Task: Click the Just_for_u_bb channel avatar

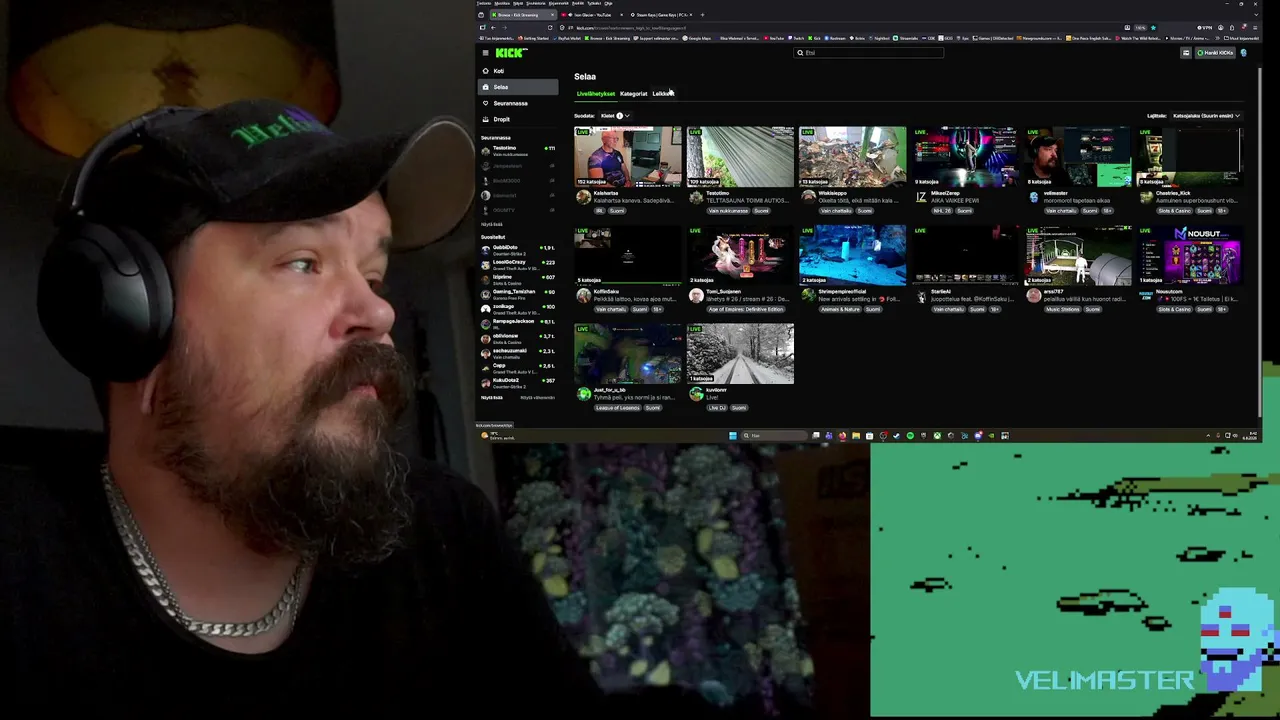Action: [x=583, y=393]
